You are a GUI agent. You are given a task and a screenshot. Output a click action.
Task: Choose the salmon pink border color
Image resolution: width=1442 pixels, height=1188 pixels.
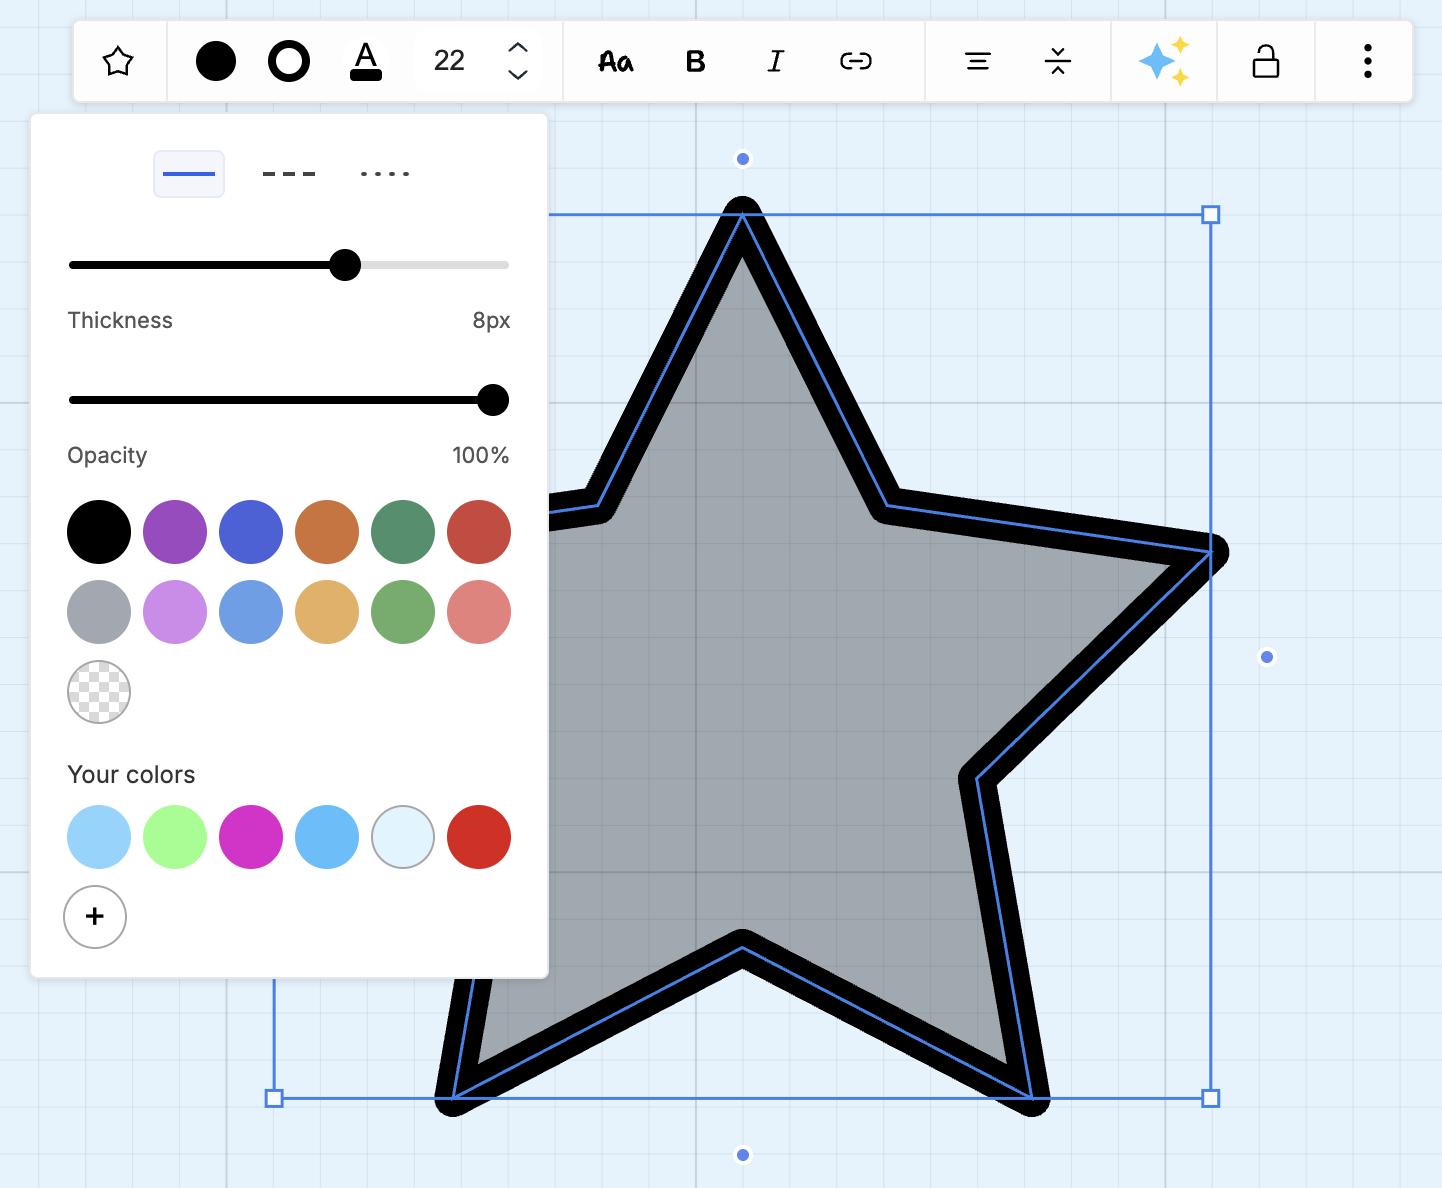479,612
